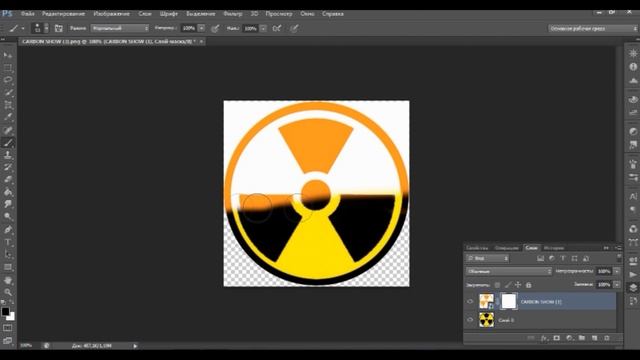
Task: Toggle lock image pixels
Action: pyautogui.click(x=508, y=285)
